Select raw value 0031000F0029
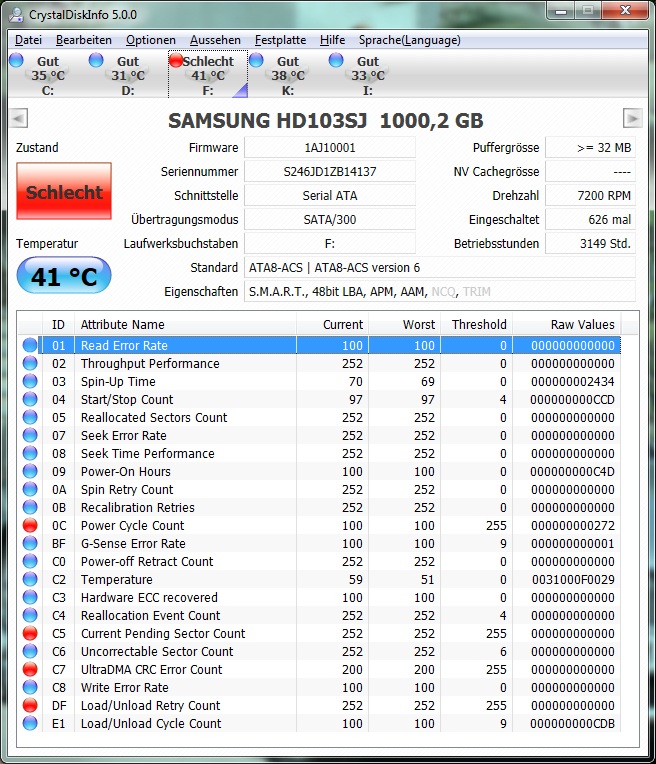This screenshot has width=656, height=764. (573, 579)
